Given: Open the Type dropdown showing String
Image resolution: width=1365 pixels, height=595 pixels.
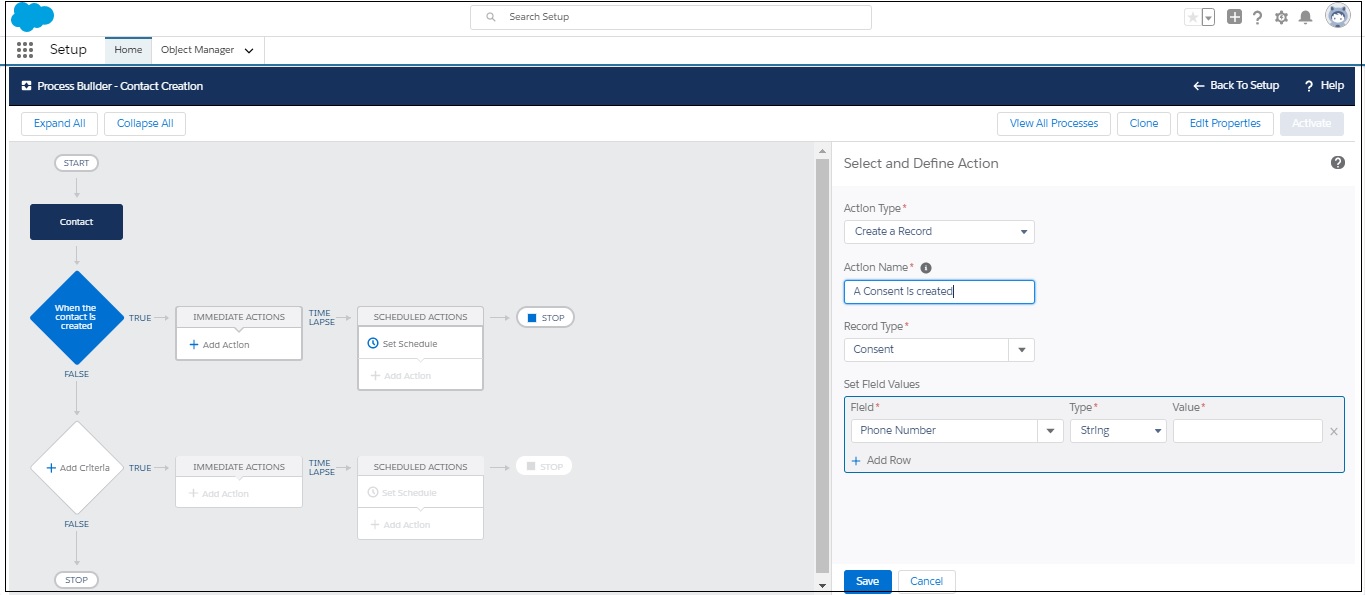Looking at the screenshot, I should (1118, 431).
